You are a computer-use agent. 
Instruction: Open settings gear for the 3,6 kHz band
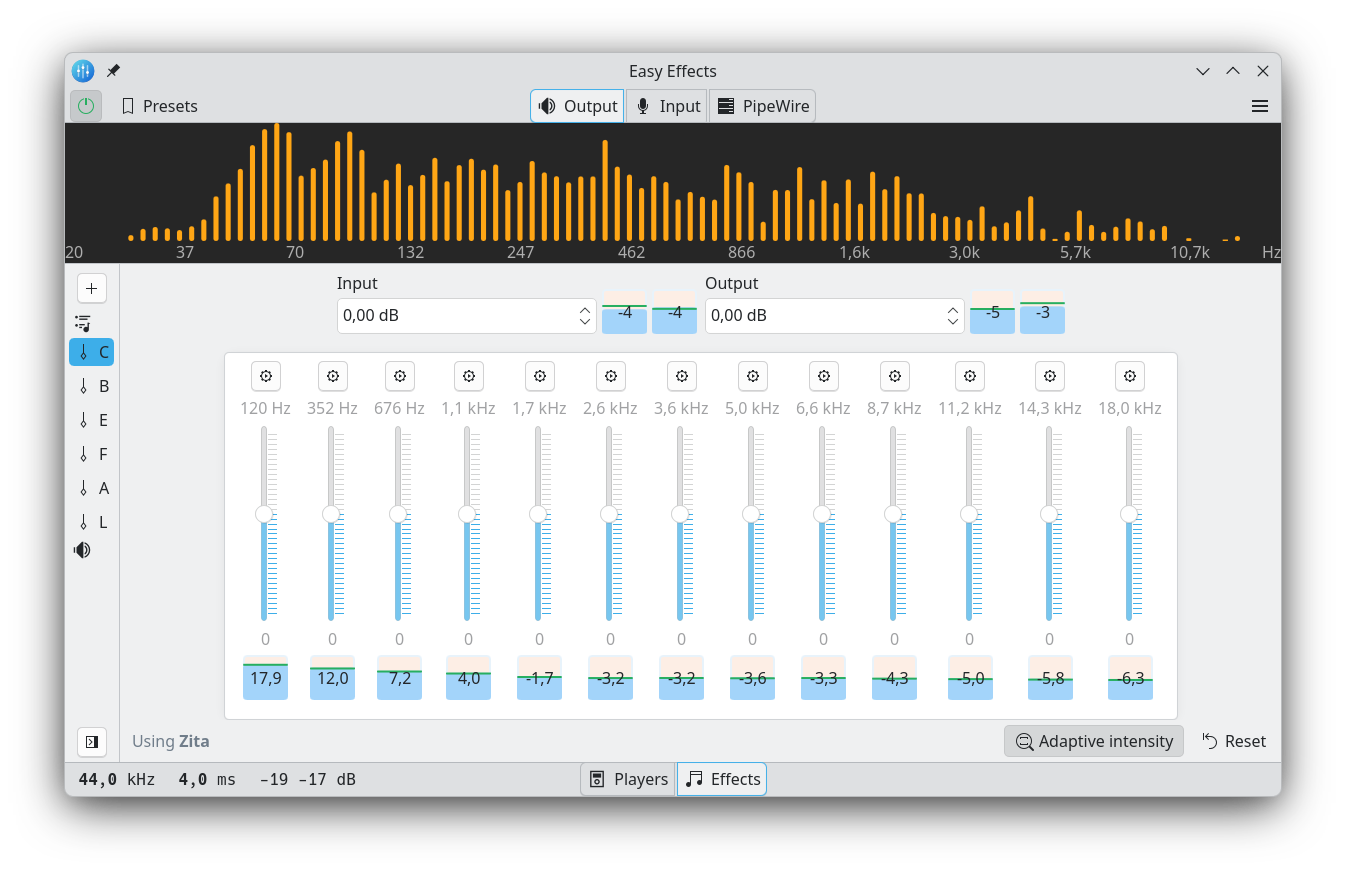point(681,376)
